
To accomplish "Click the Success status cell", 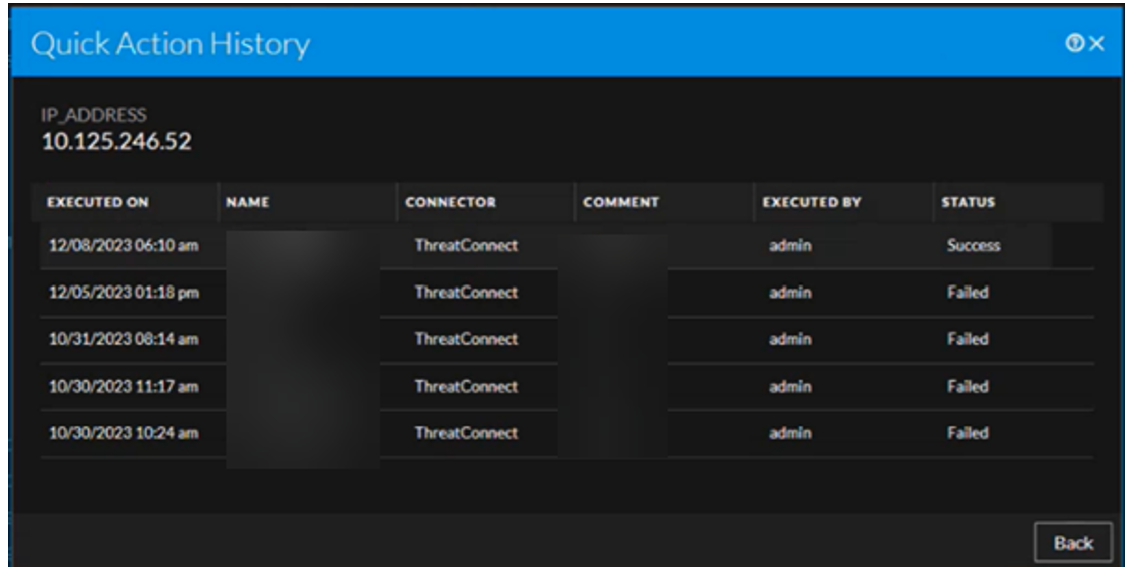I will pyautogui.click(x=973, y=246).
